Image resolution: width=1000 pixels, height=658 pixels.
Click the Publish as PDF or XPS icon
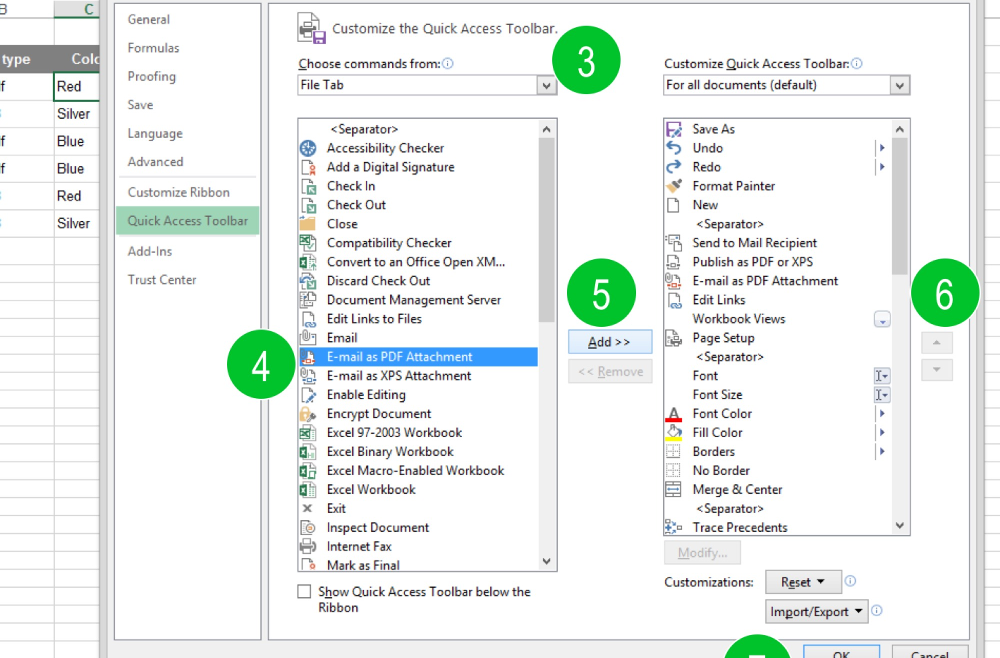(x=673, y=262)
